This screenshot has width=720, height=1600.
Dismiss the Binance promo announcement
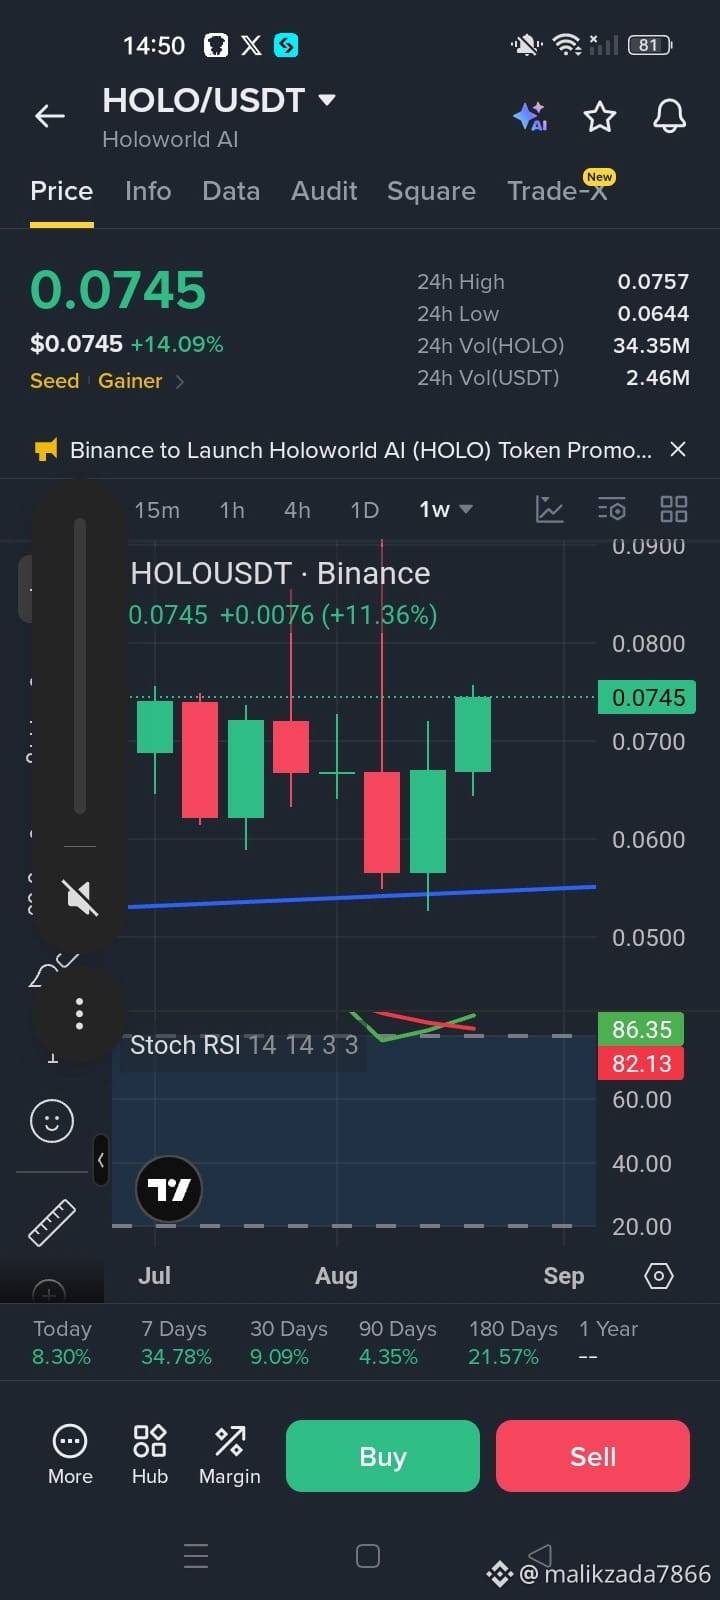[x=678, y=449]
